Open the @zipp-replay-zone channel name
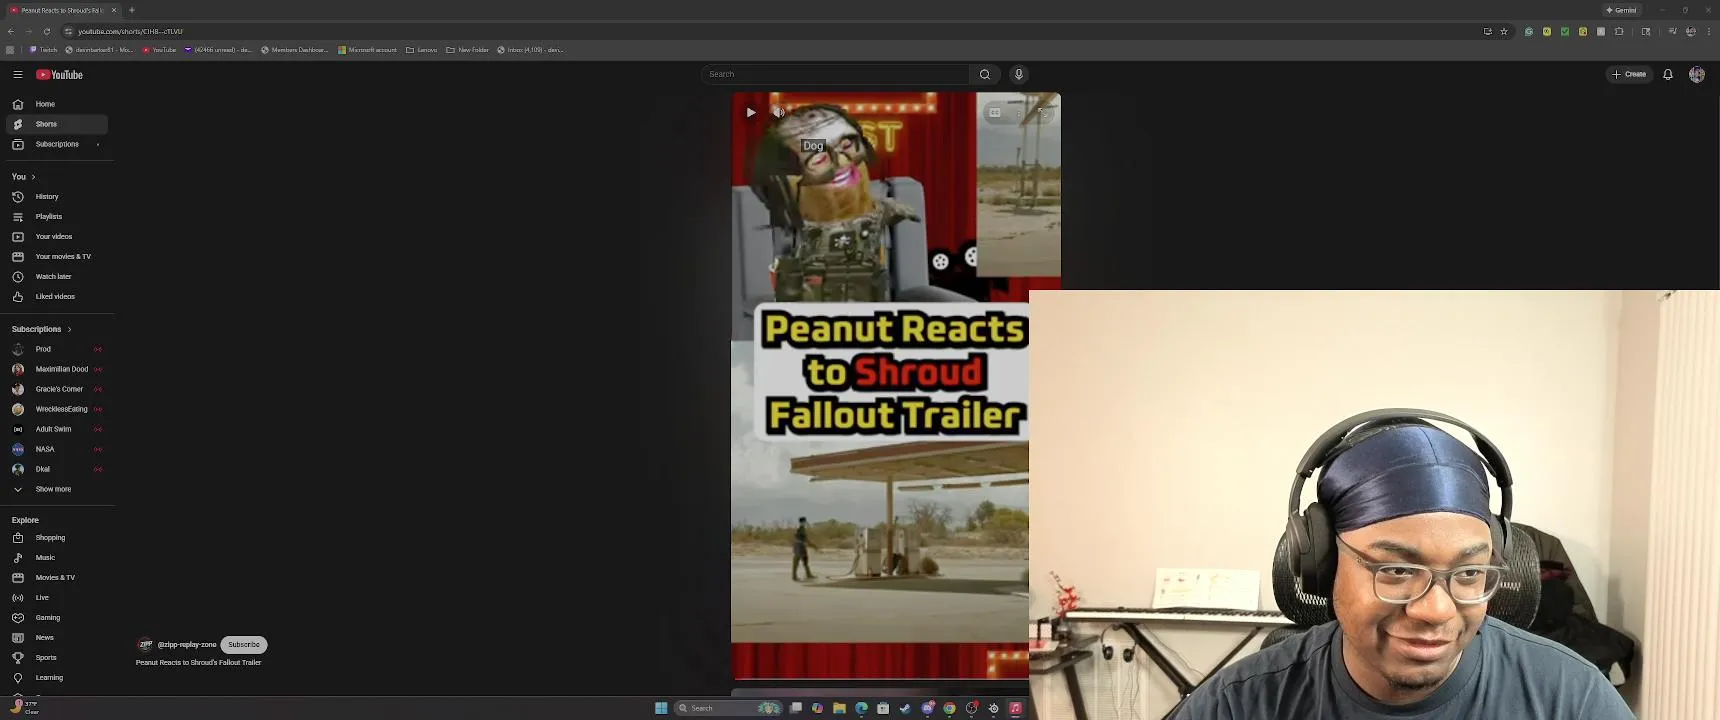 click(x=187, y=645)
